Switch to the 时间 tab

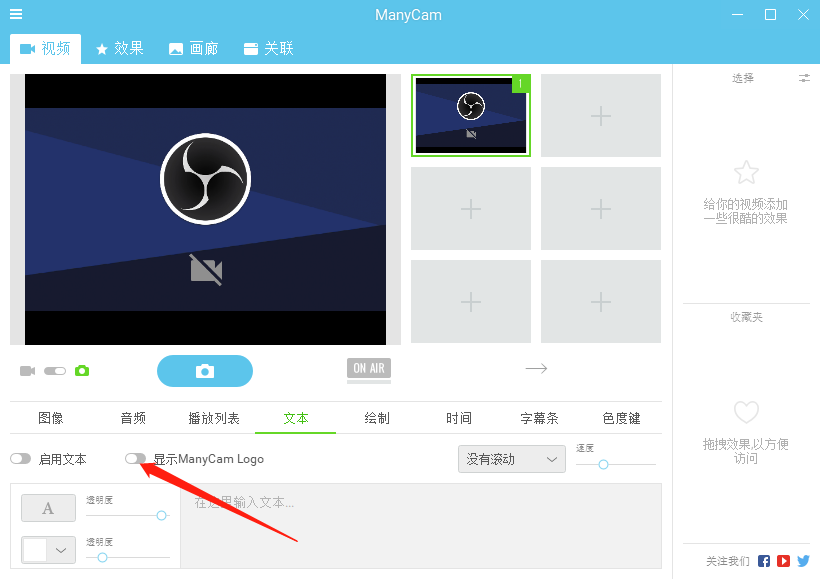coord(459,418)
